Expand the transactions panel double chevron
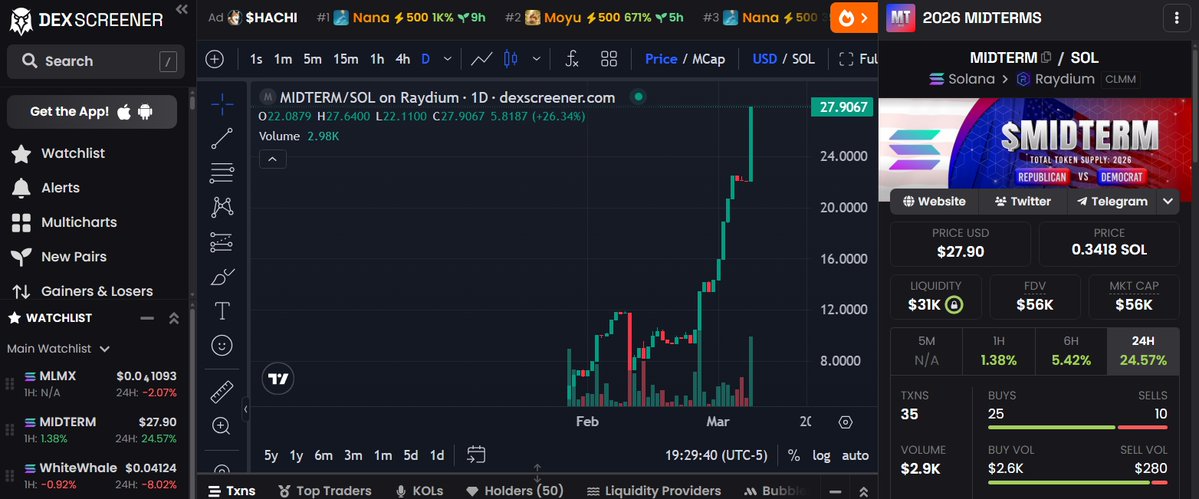 (863, 492)
